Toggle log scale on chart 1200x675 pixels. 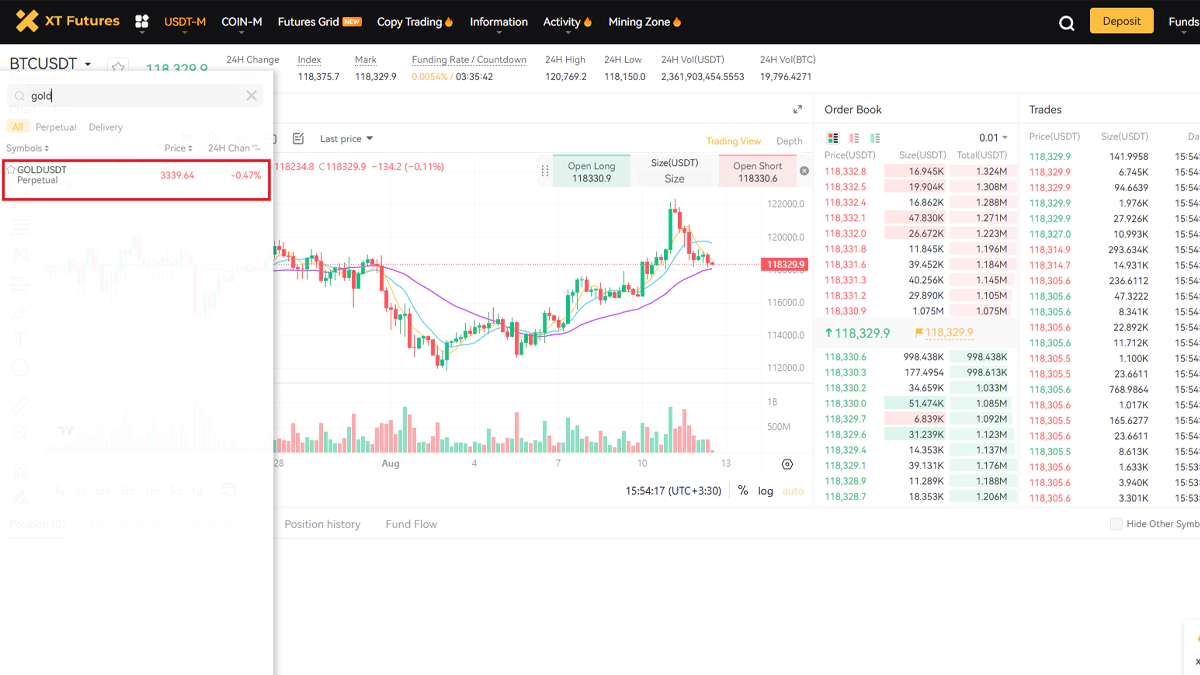click(766, 491)
